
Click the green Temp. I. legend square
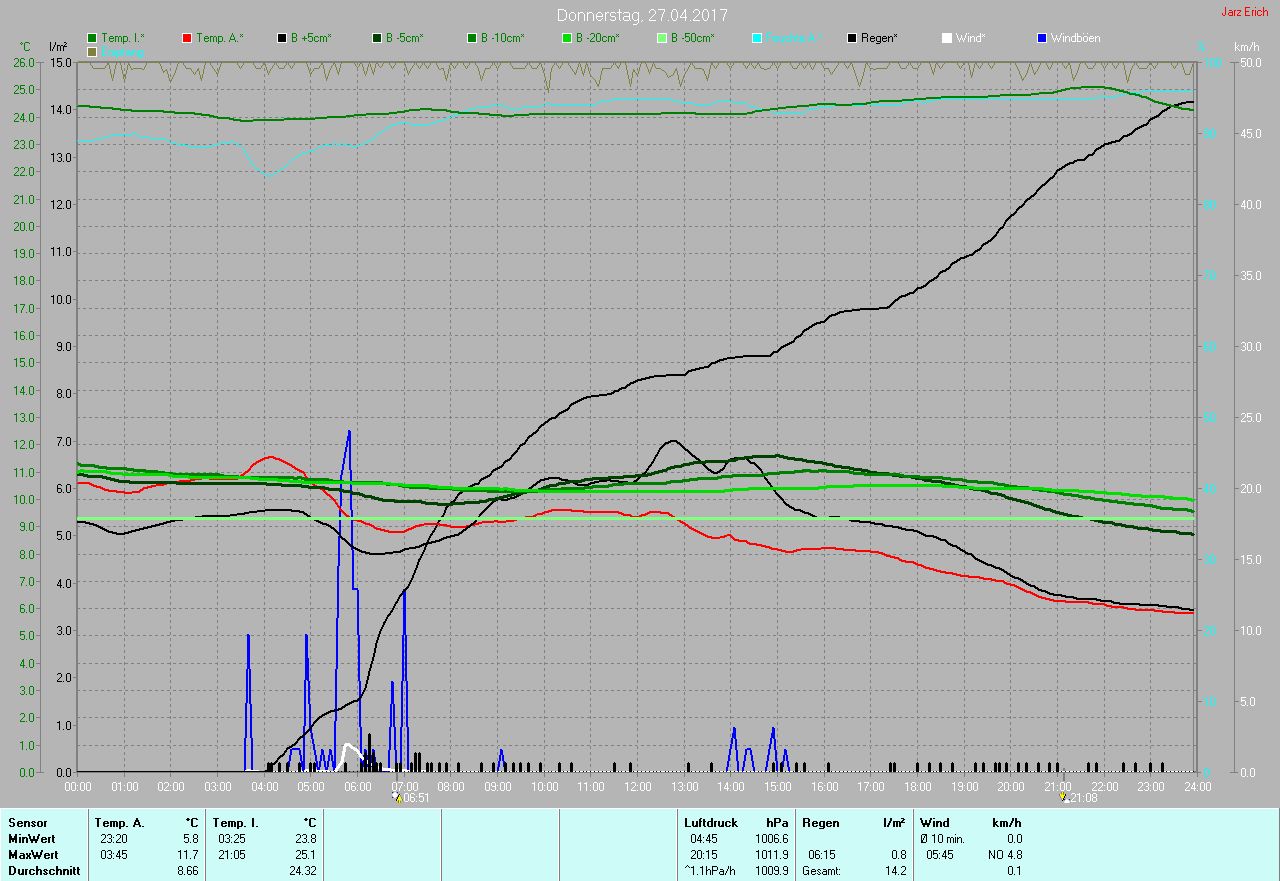[92, 38]
